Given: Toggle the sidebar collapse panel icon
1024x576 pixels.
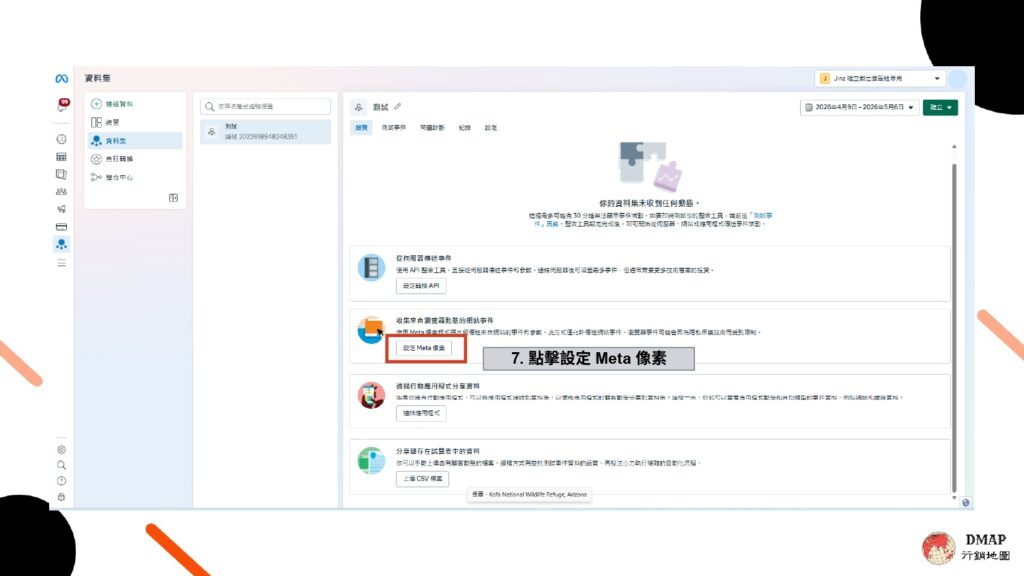Looking at the screenshot, I should pyautogui.click(x=173, y=198).
